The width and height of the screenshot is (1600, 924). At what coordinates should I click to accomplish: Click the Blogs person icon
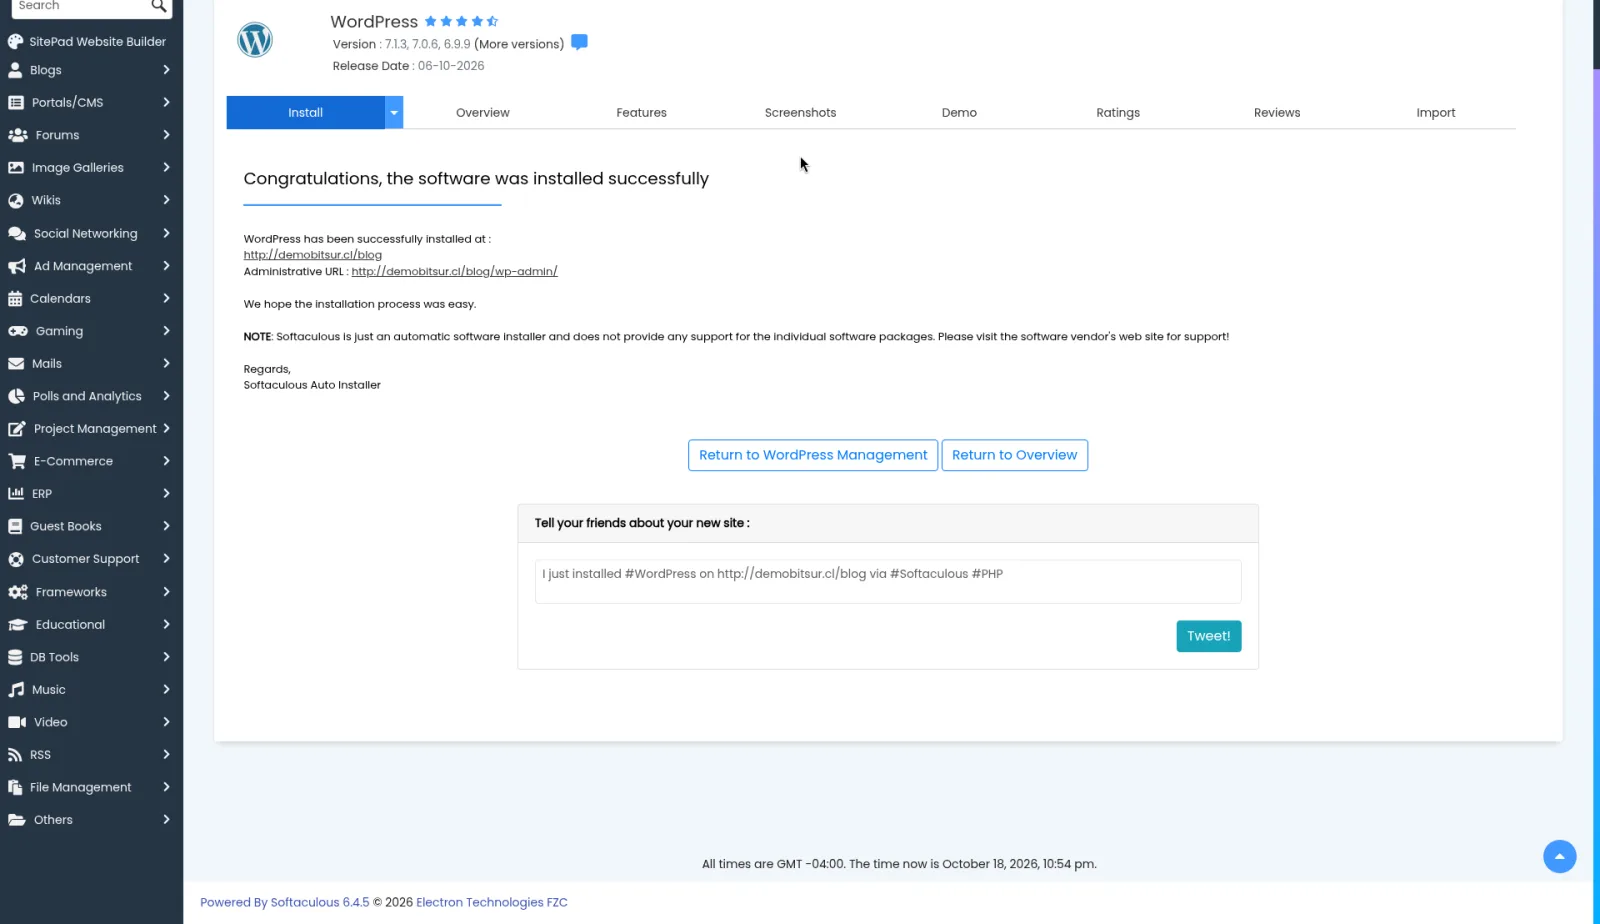pos(15,70)
